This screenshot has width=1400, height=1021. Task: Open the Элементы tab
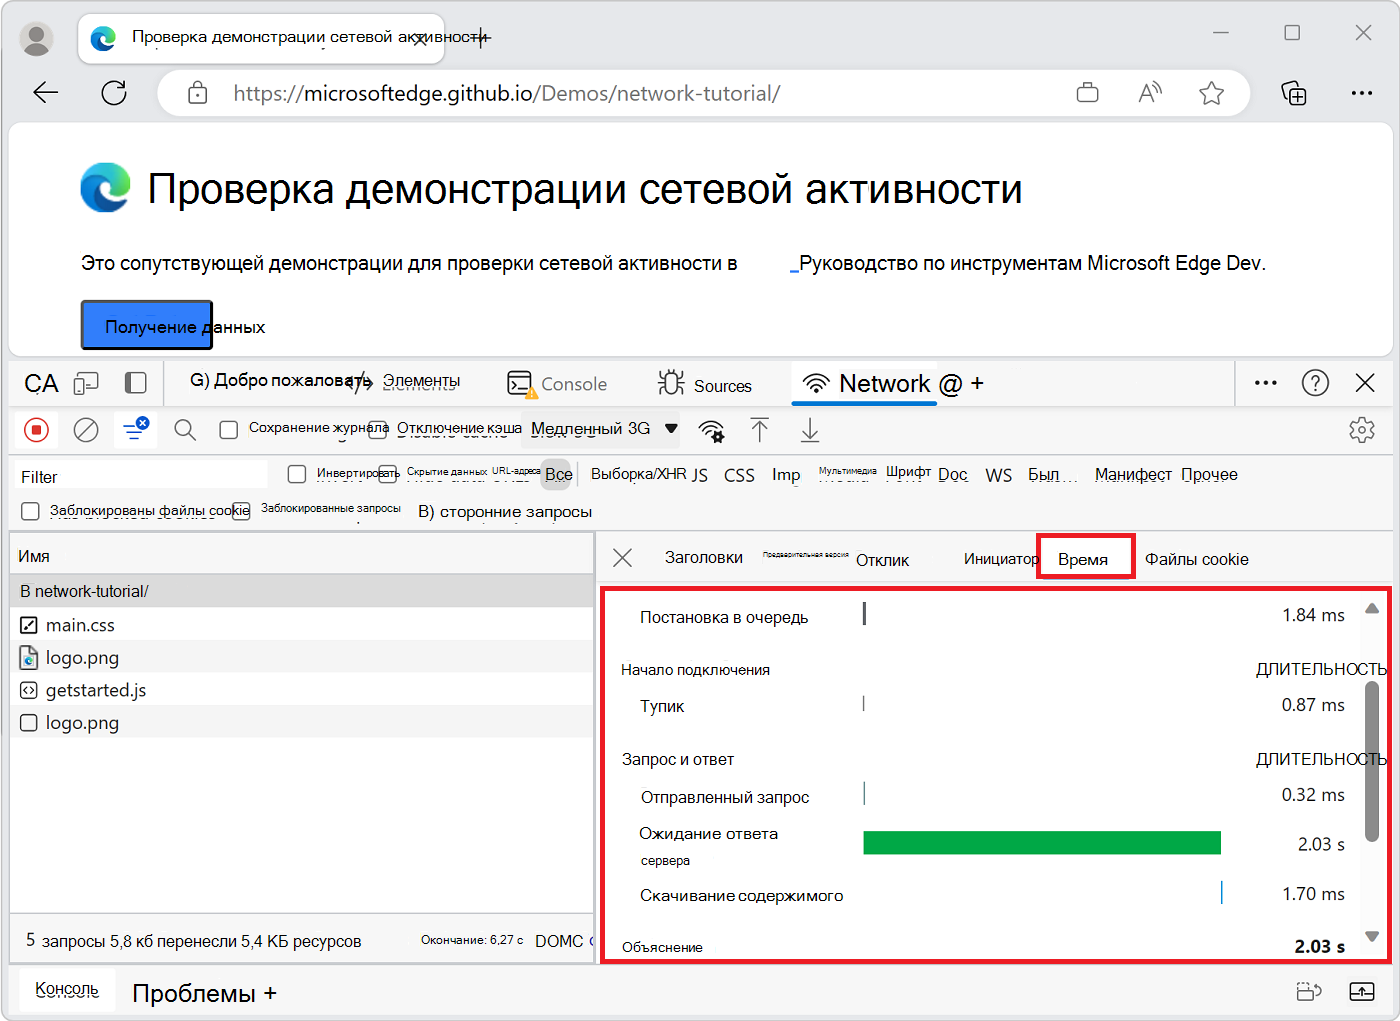point(420,381)
